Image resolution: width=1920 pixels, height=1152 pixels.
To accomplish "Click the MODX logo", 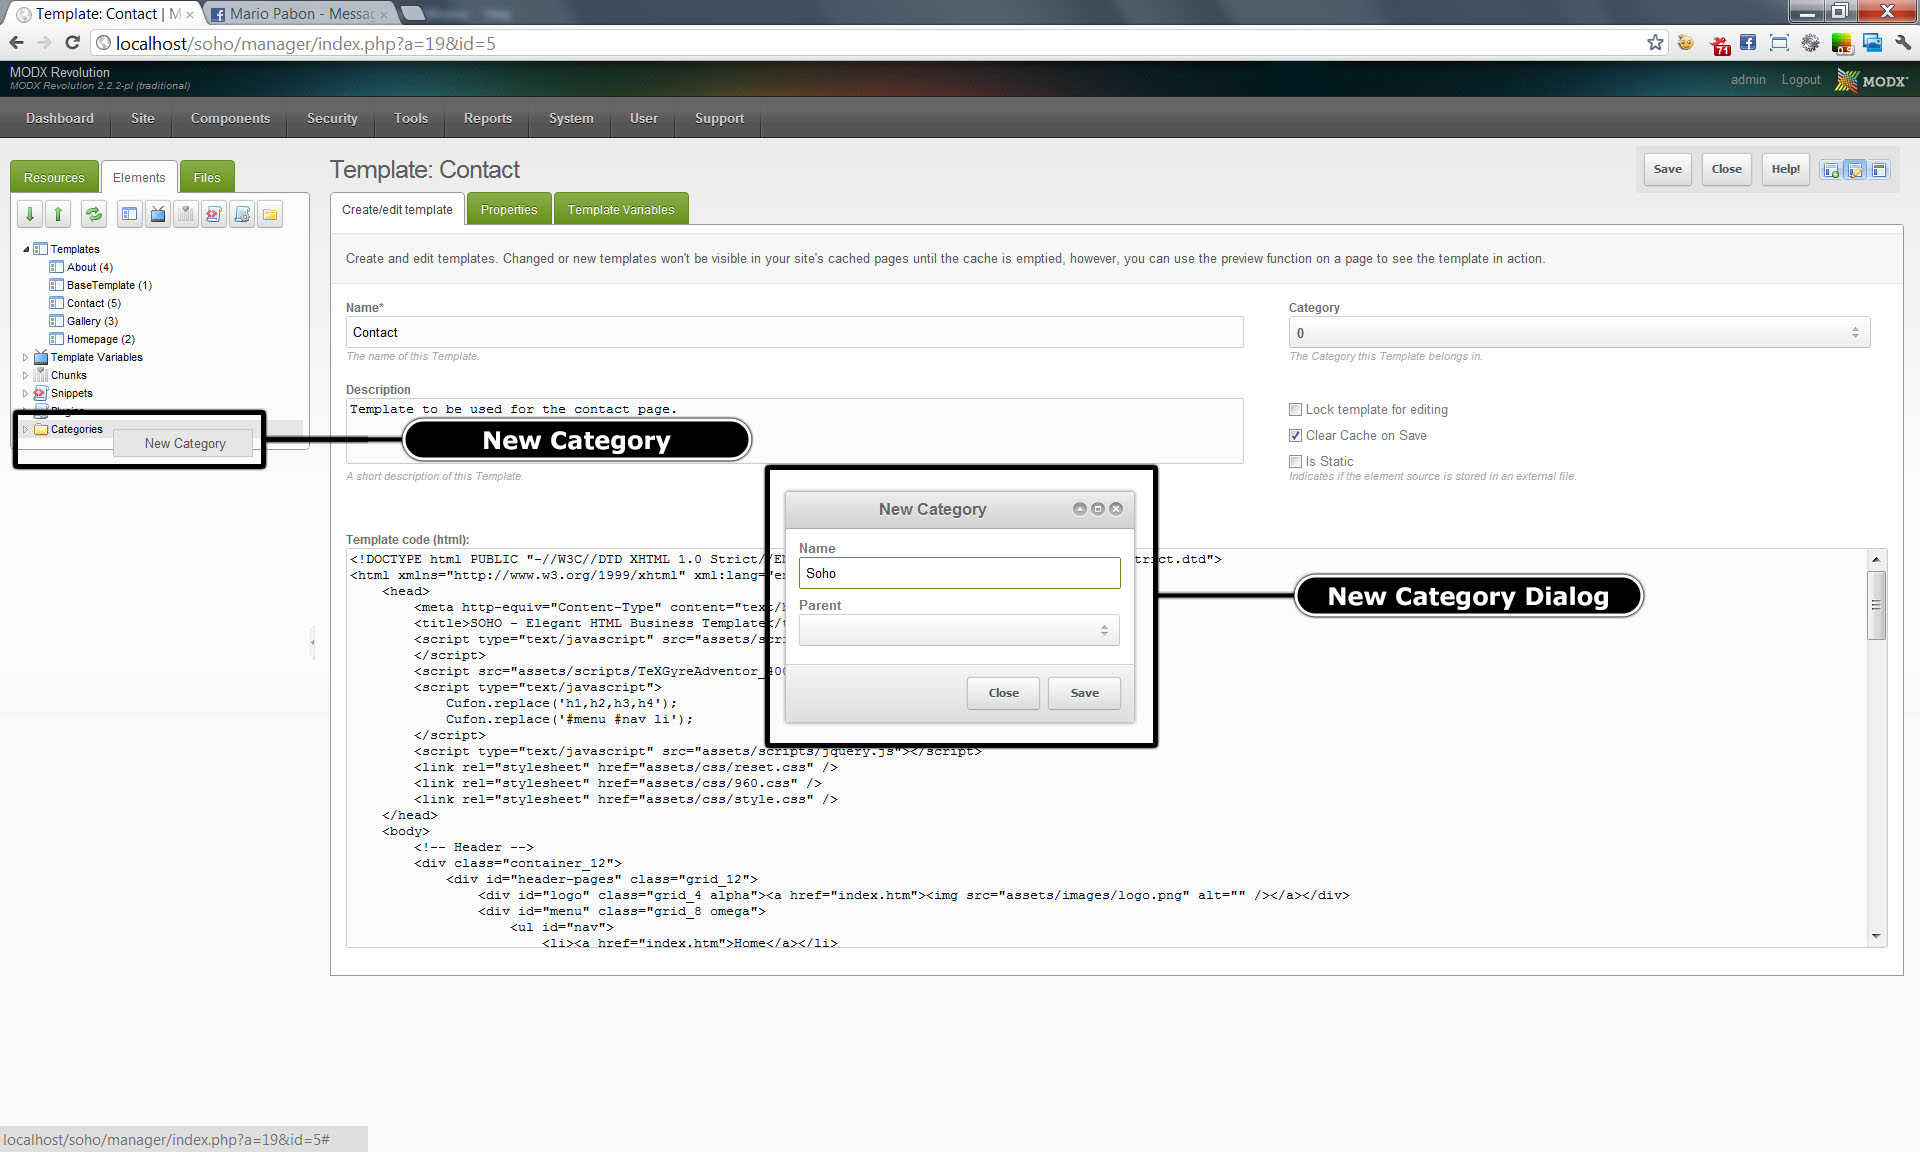I will [x=1871, y=80].
